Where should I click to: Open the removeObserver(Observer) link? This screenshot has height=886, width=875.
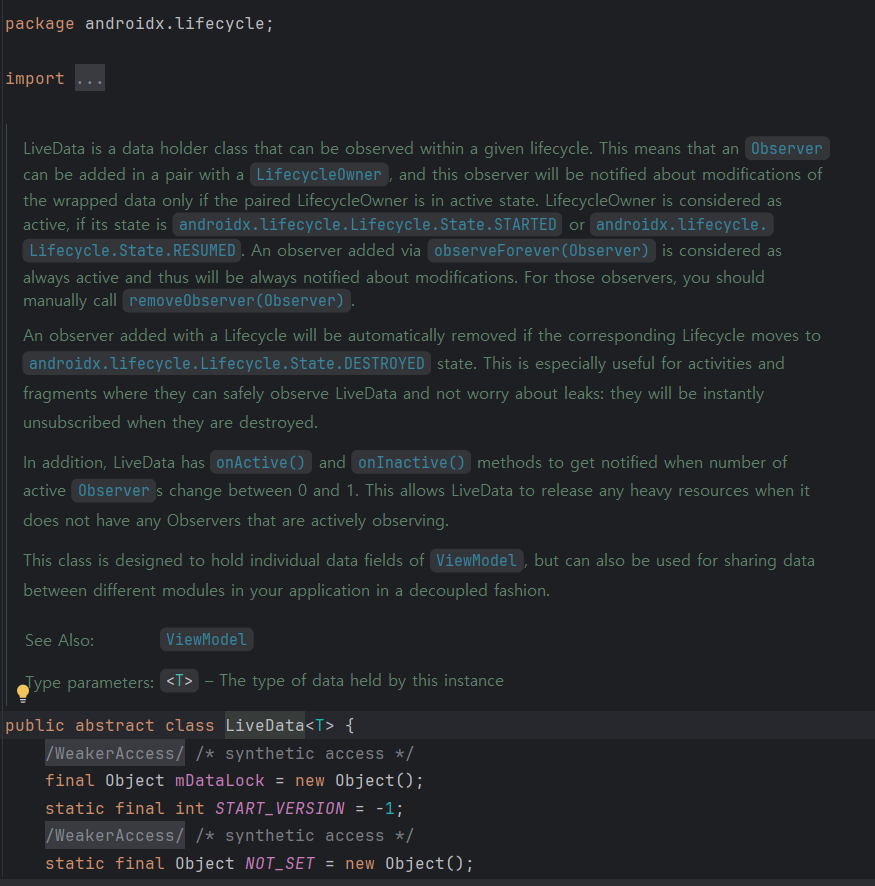(x=237, y=301)
